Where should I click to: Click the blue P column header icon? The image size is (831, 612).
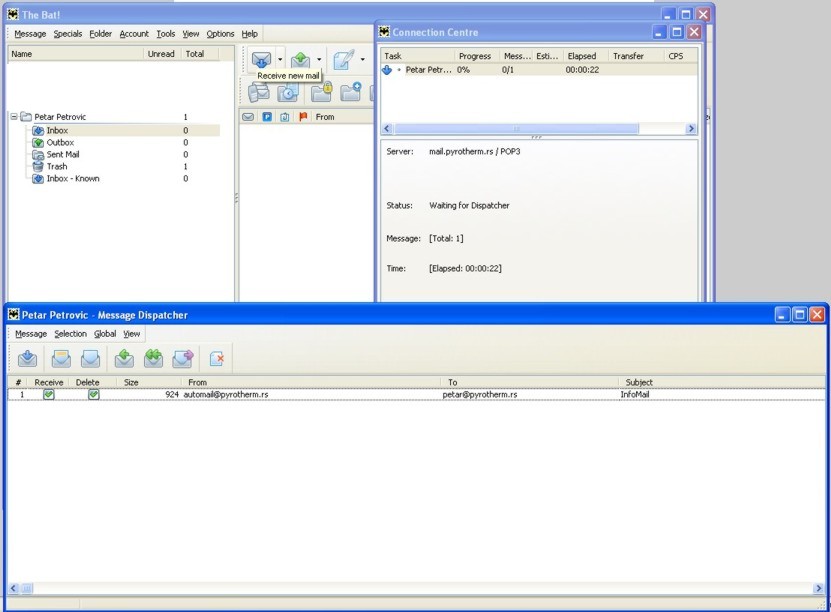click(267, 117)
